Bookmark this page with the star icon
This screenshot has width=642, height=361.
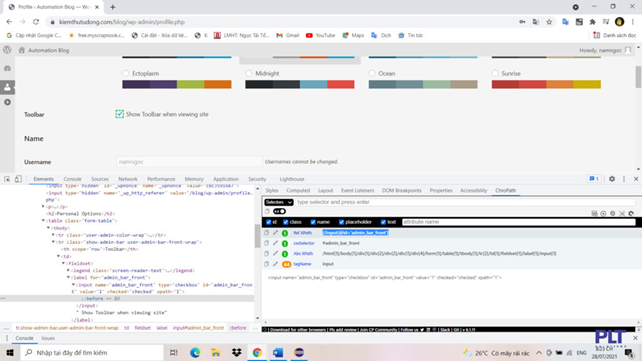549,22
